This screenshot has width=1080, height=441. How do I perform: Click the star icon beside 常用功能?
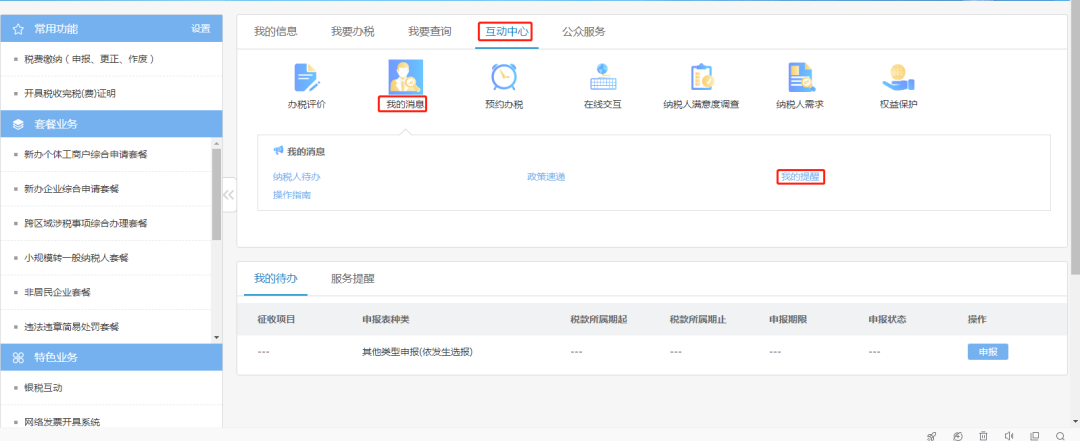click(19, 29)
